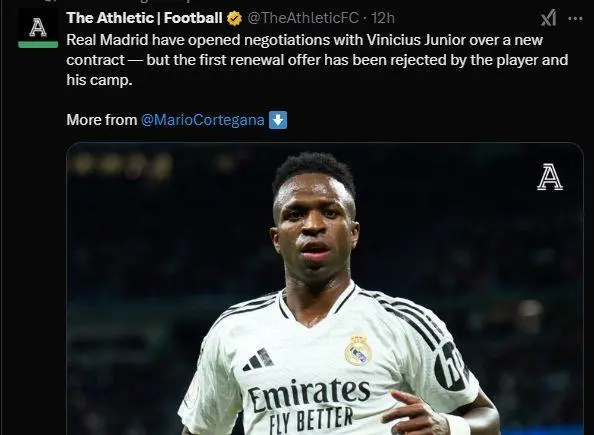Open the three-dot more options menu

575,18
